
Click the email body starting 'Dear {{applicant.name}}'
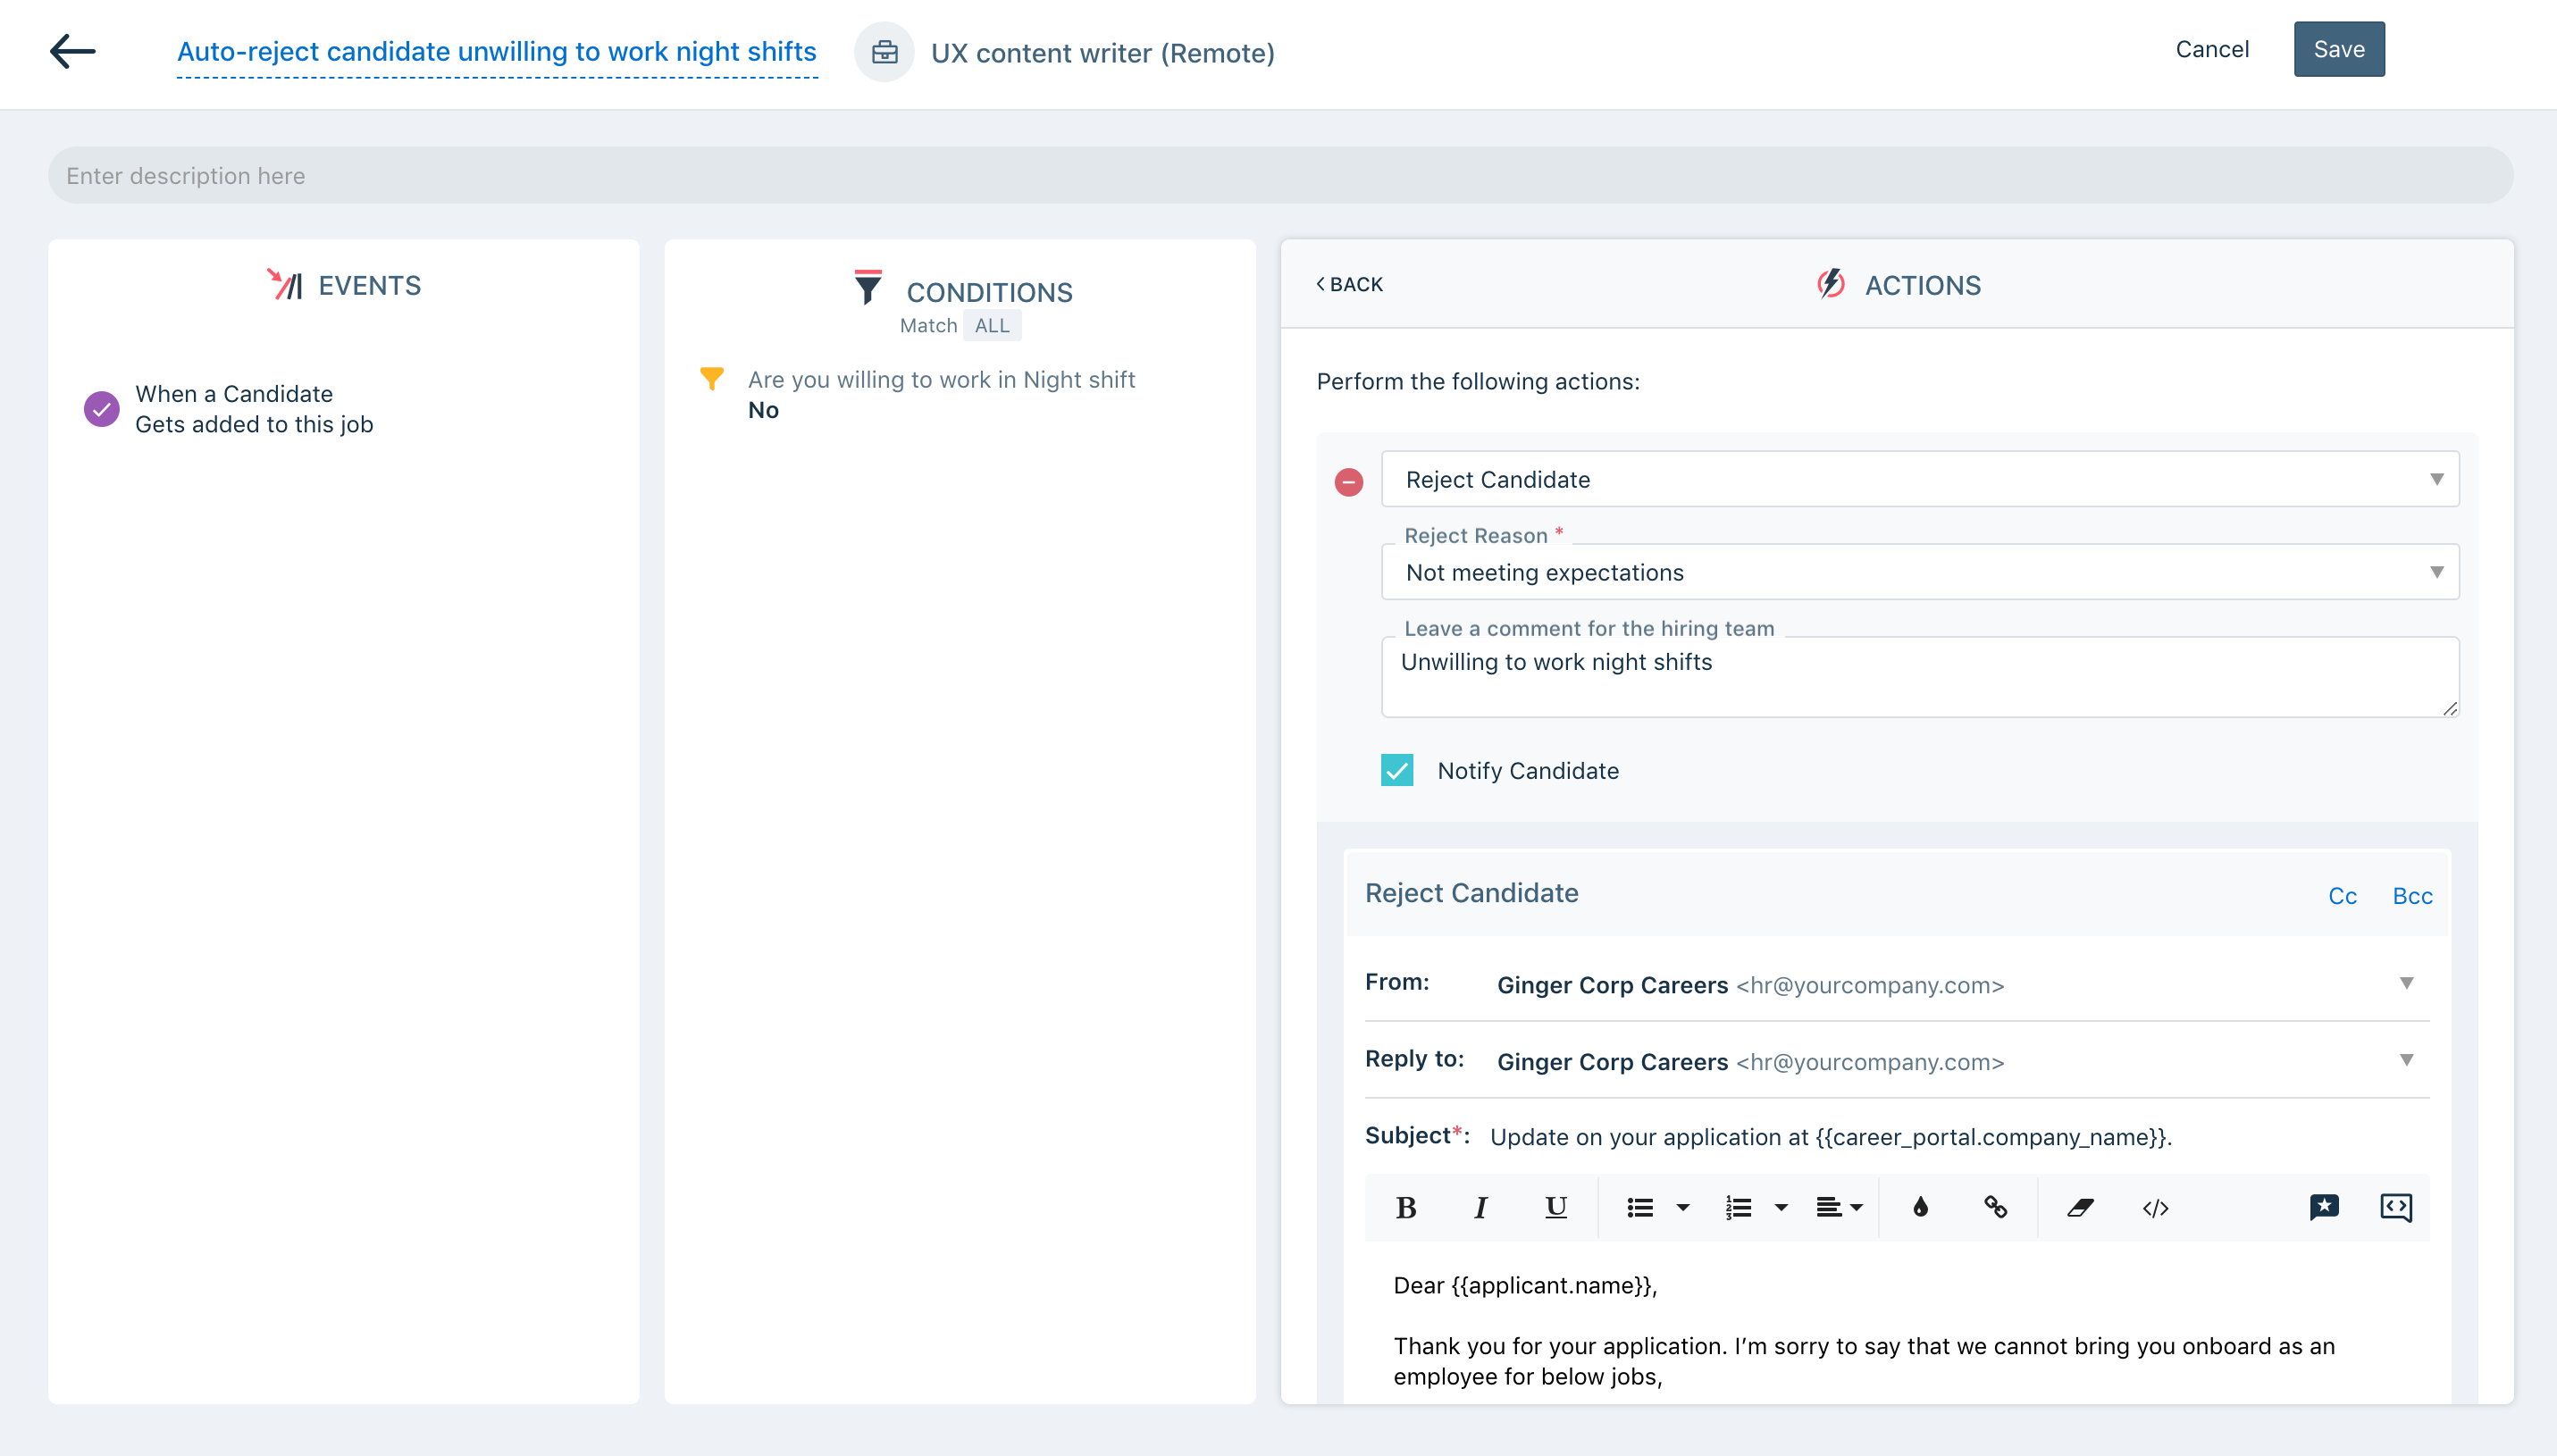pos(1525,1285)
